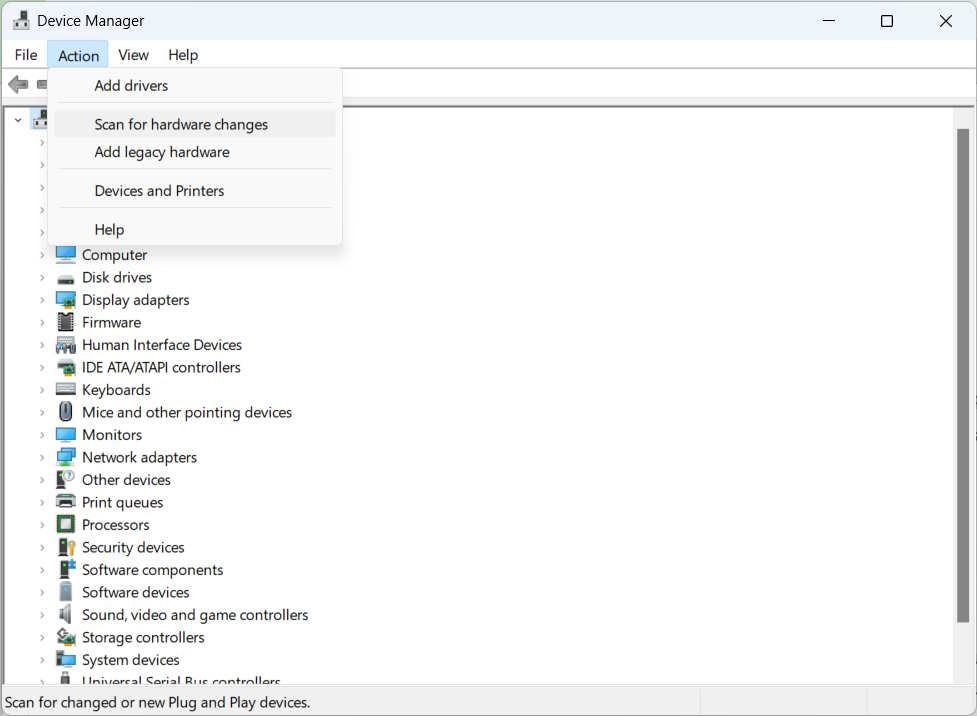The width and height of the screenshot is (977, 716).
Task: Click the Universal Serial Bus controllers icon
Action: point(65,680)
